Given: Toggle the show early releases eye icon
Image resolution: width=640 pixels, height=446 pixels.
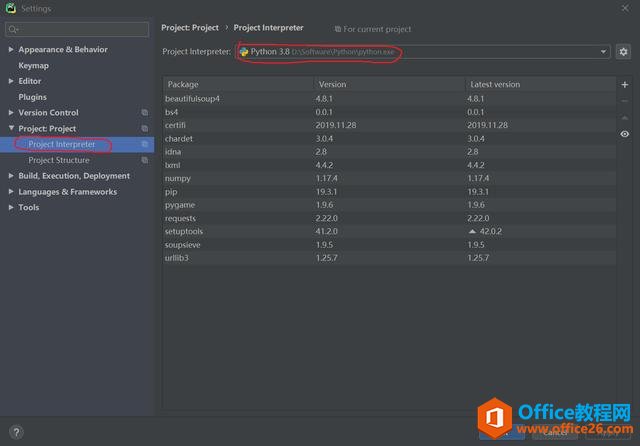Looking at the screenshot, I should [624, 134].
